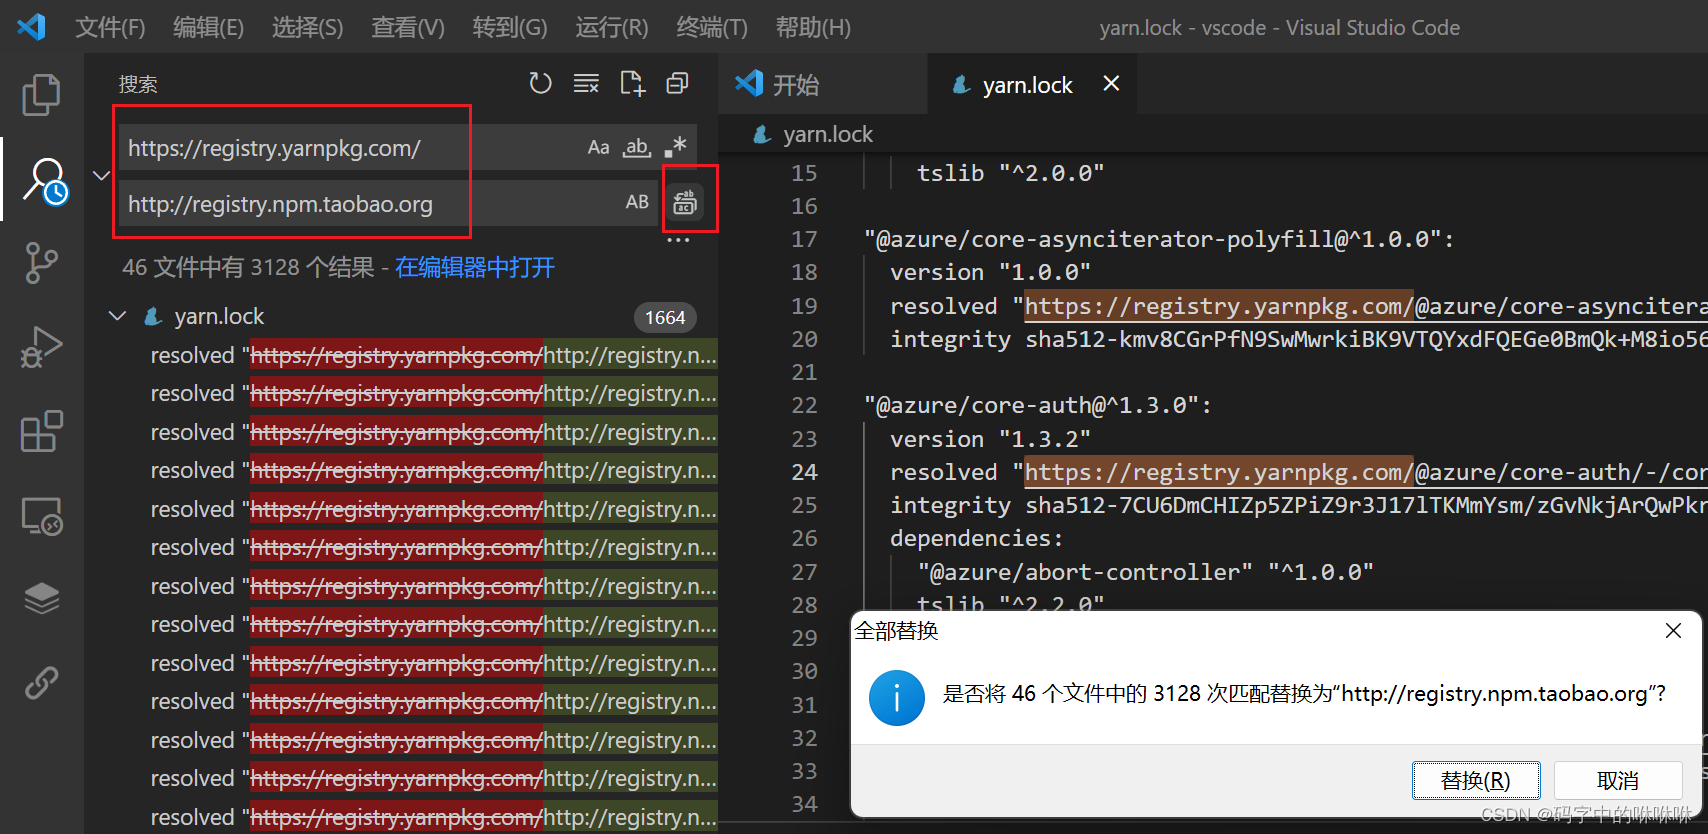
Task: Open the 帮助(H) menu
Action: point(813,27)
